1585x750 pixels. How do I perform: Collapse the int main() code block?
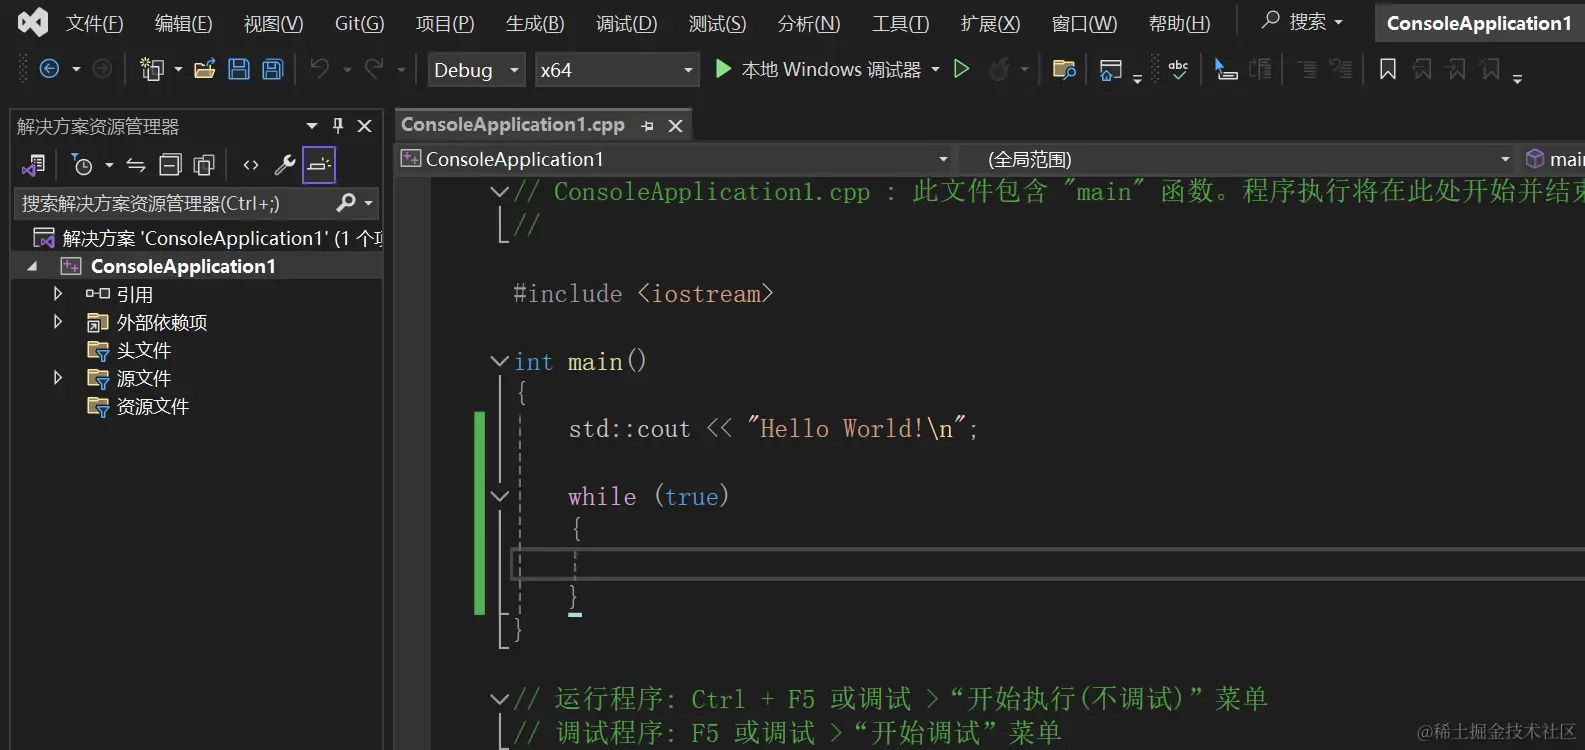[x=500, y=361]
